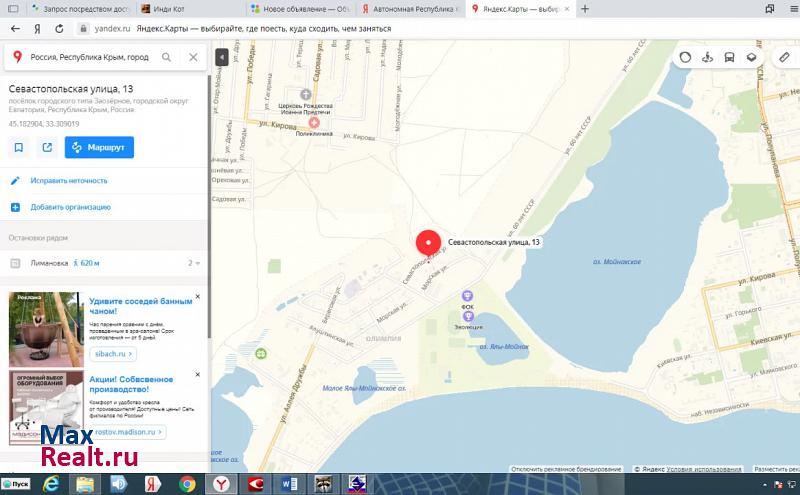
Task: Click Исправить неточность link
Action: pos(69,181)
